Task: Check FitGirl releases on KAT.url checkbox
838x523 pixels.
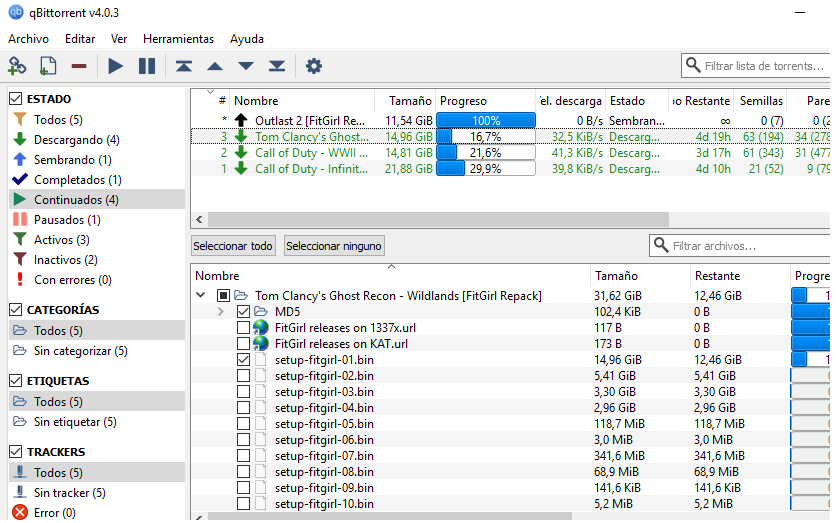Action: click(x=243, y=344)
